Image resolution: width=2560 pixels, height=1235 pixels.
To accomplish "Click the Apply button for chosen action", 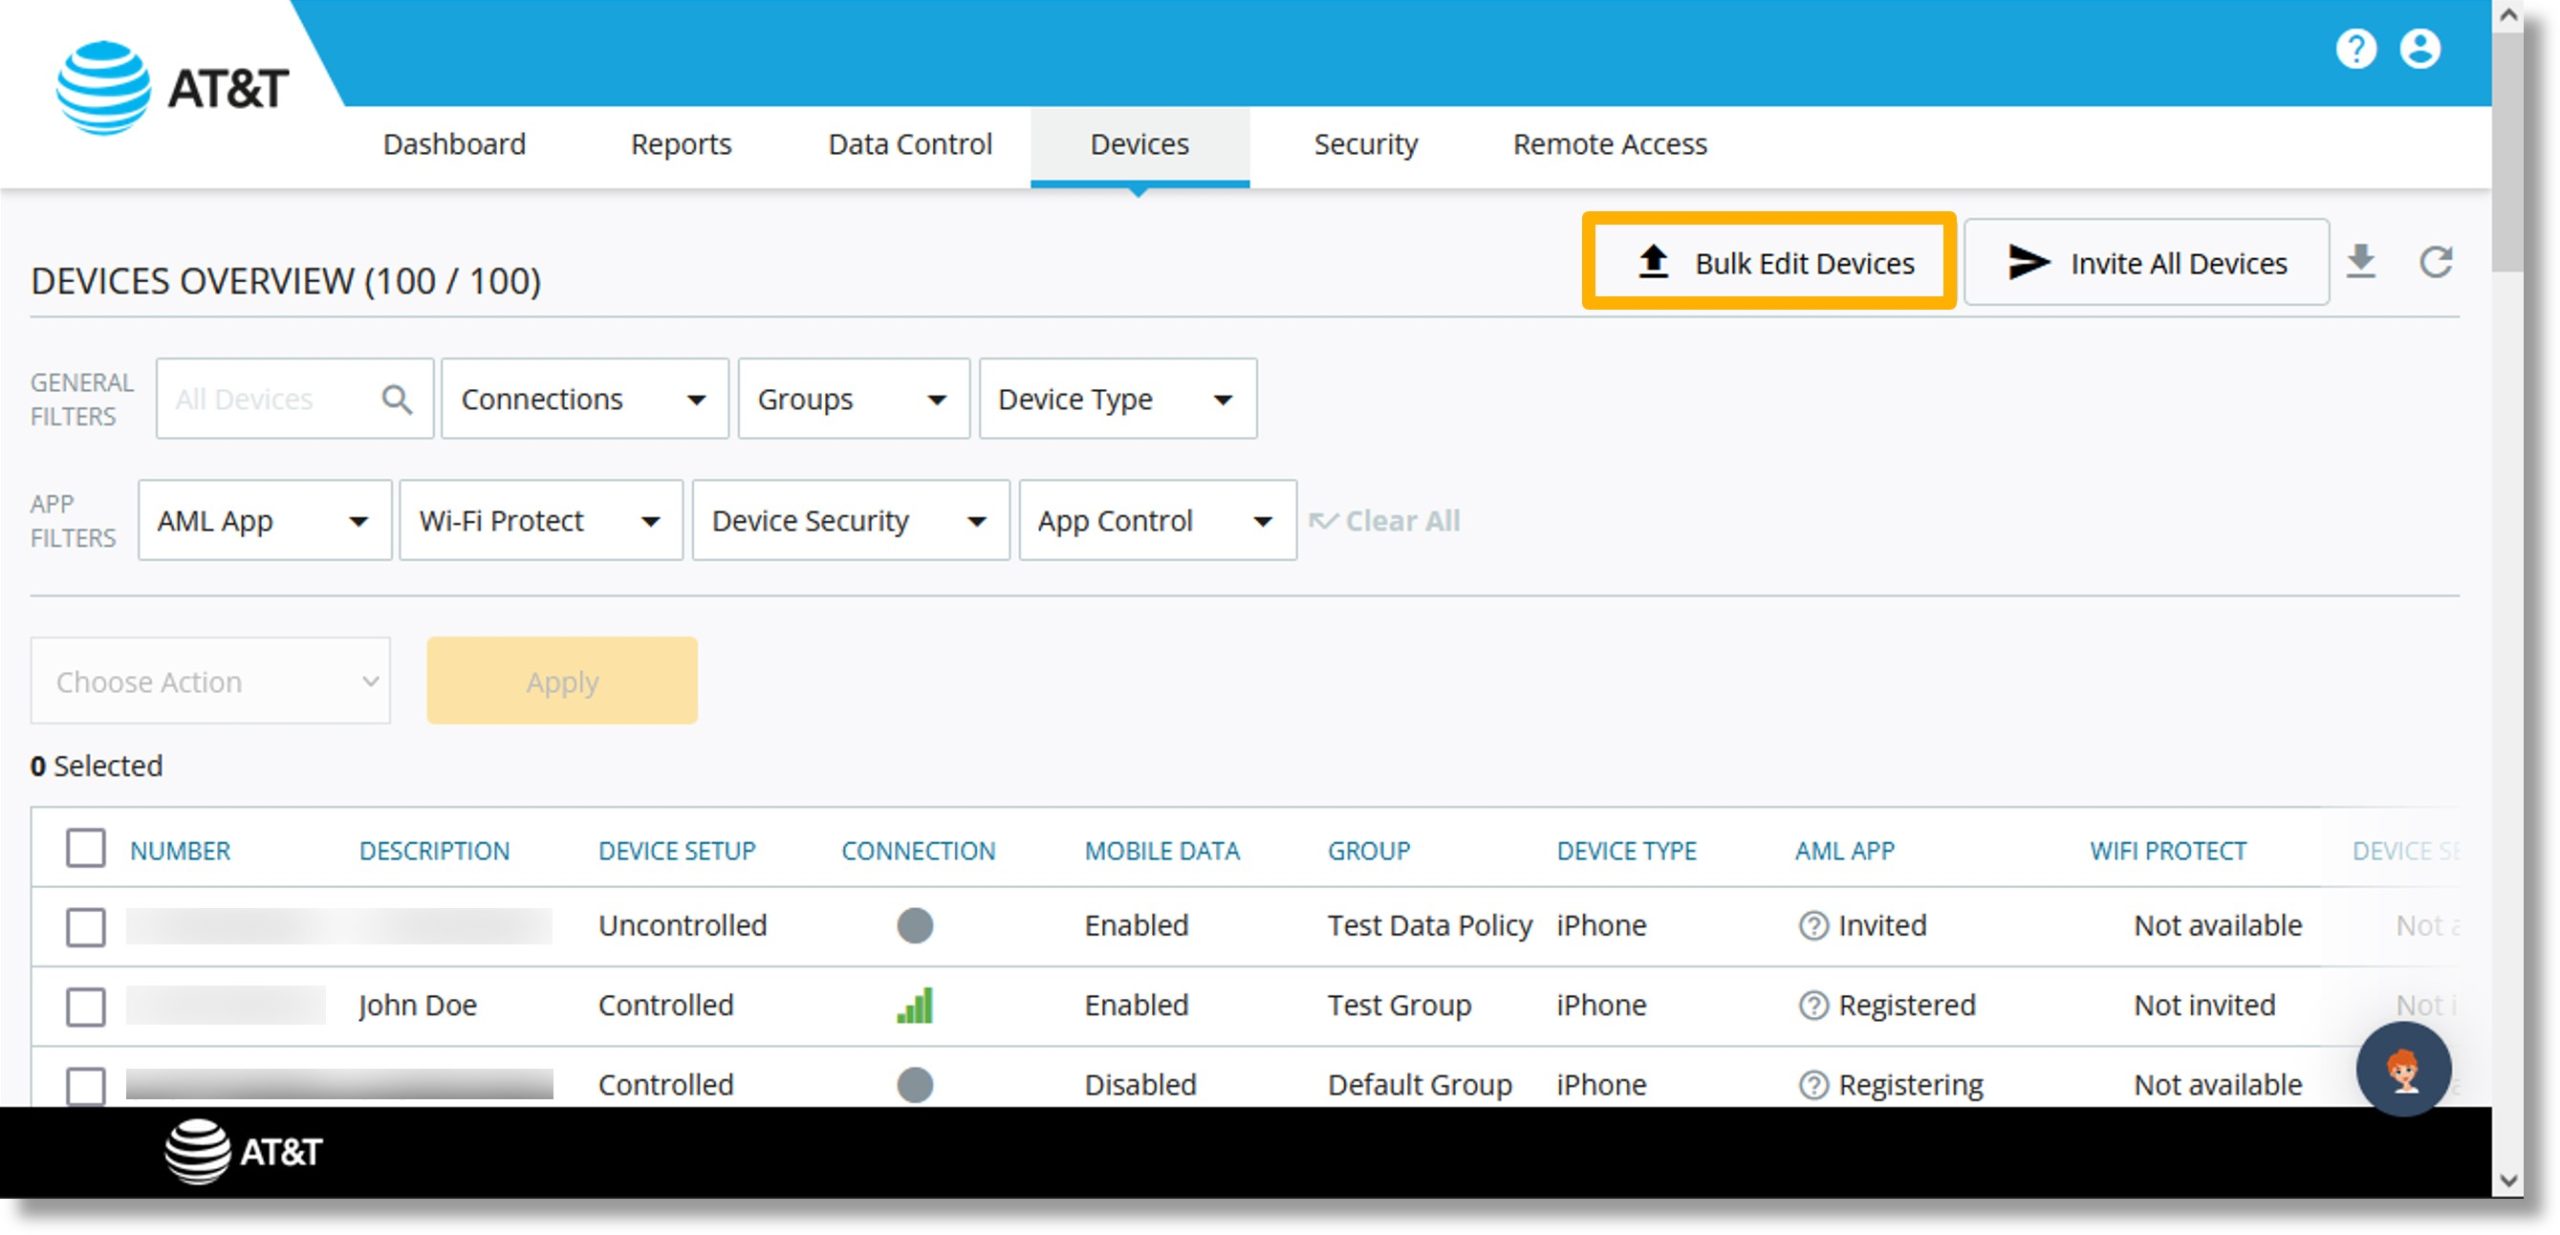I will point(563,681).
